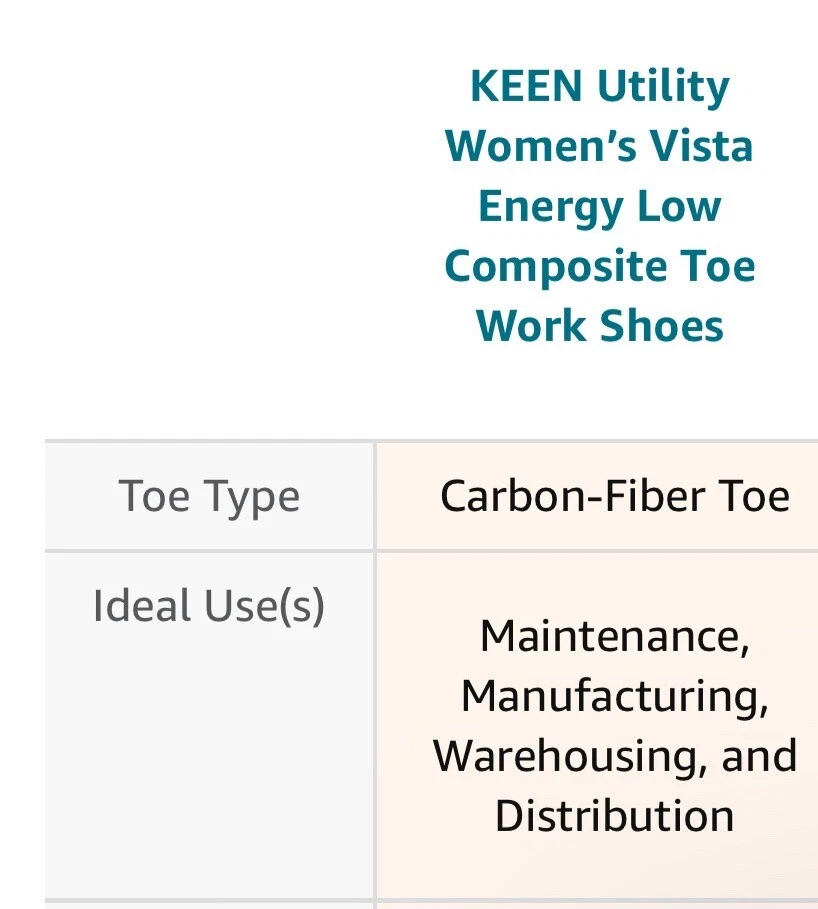Click the "Manufacturing," text in Ideal Uses
The width and height of the screenshot is (818, 909).
pos(614,696)
